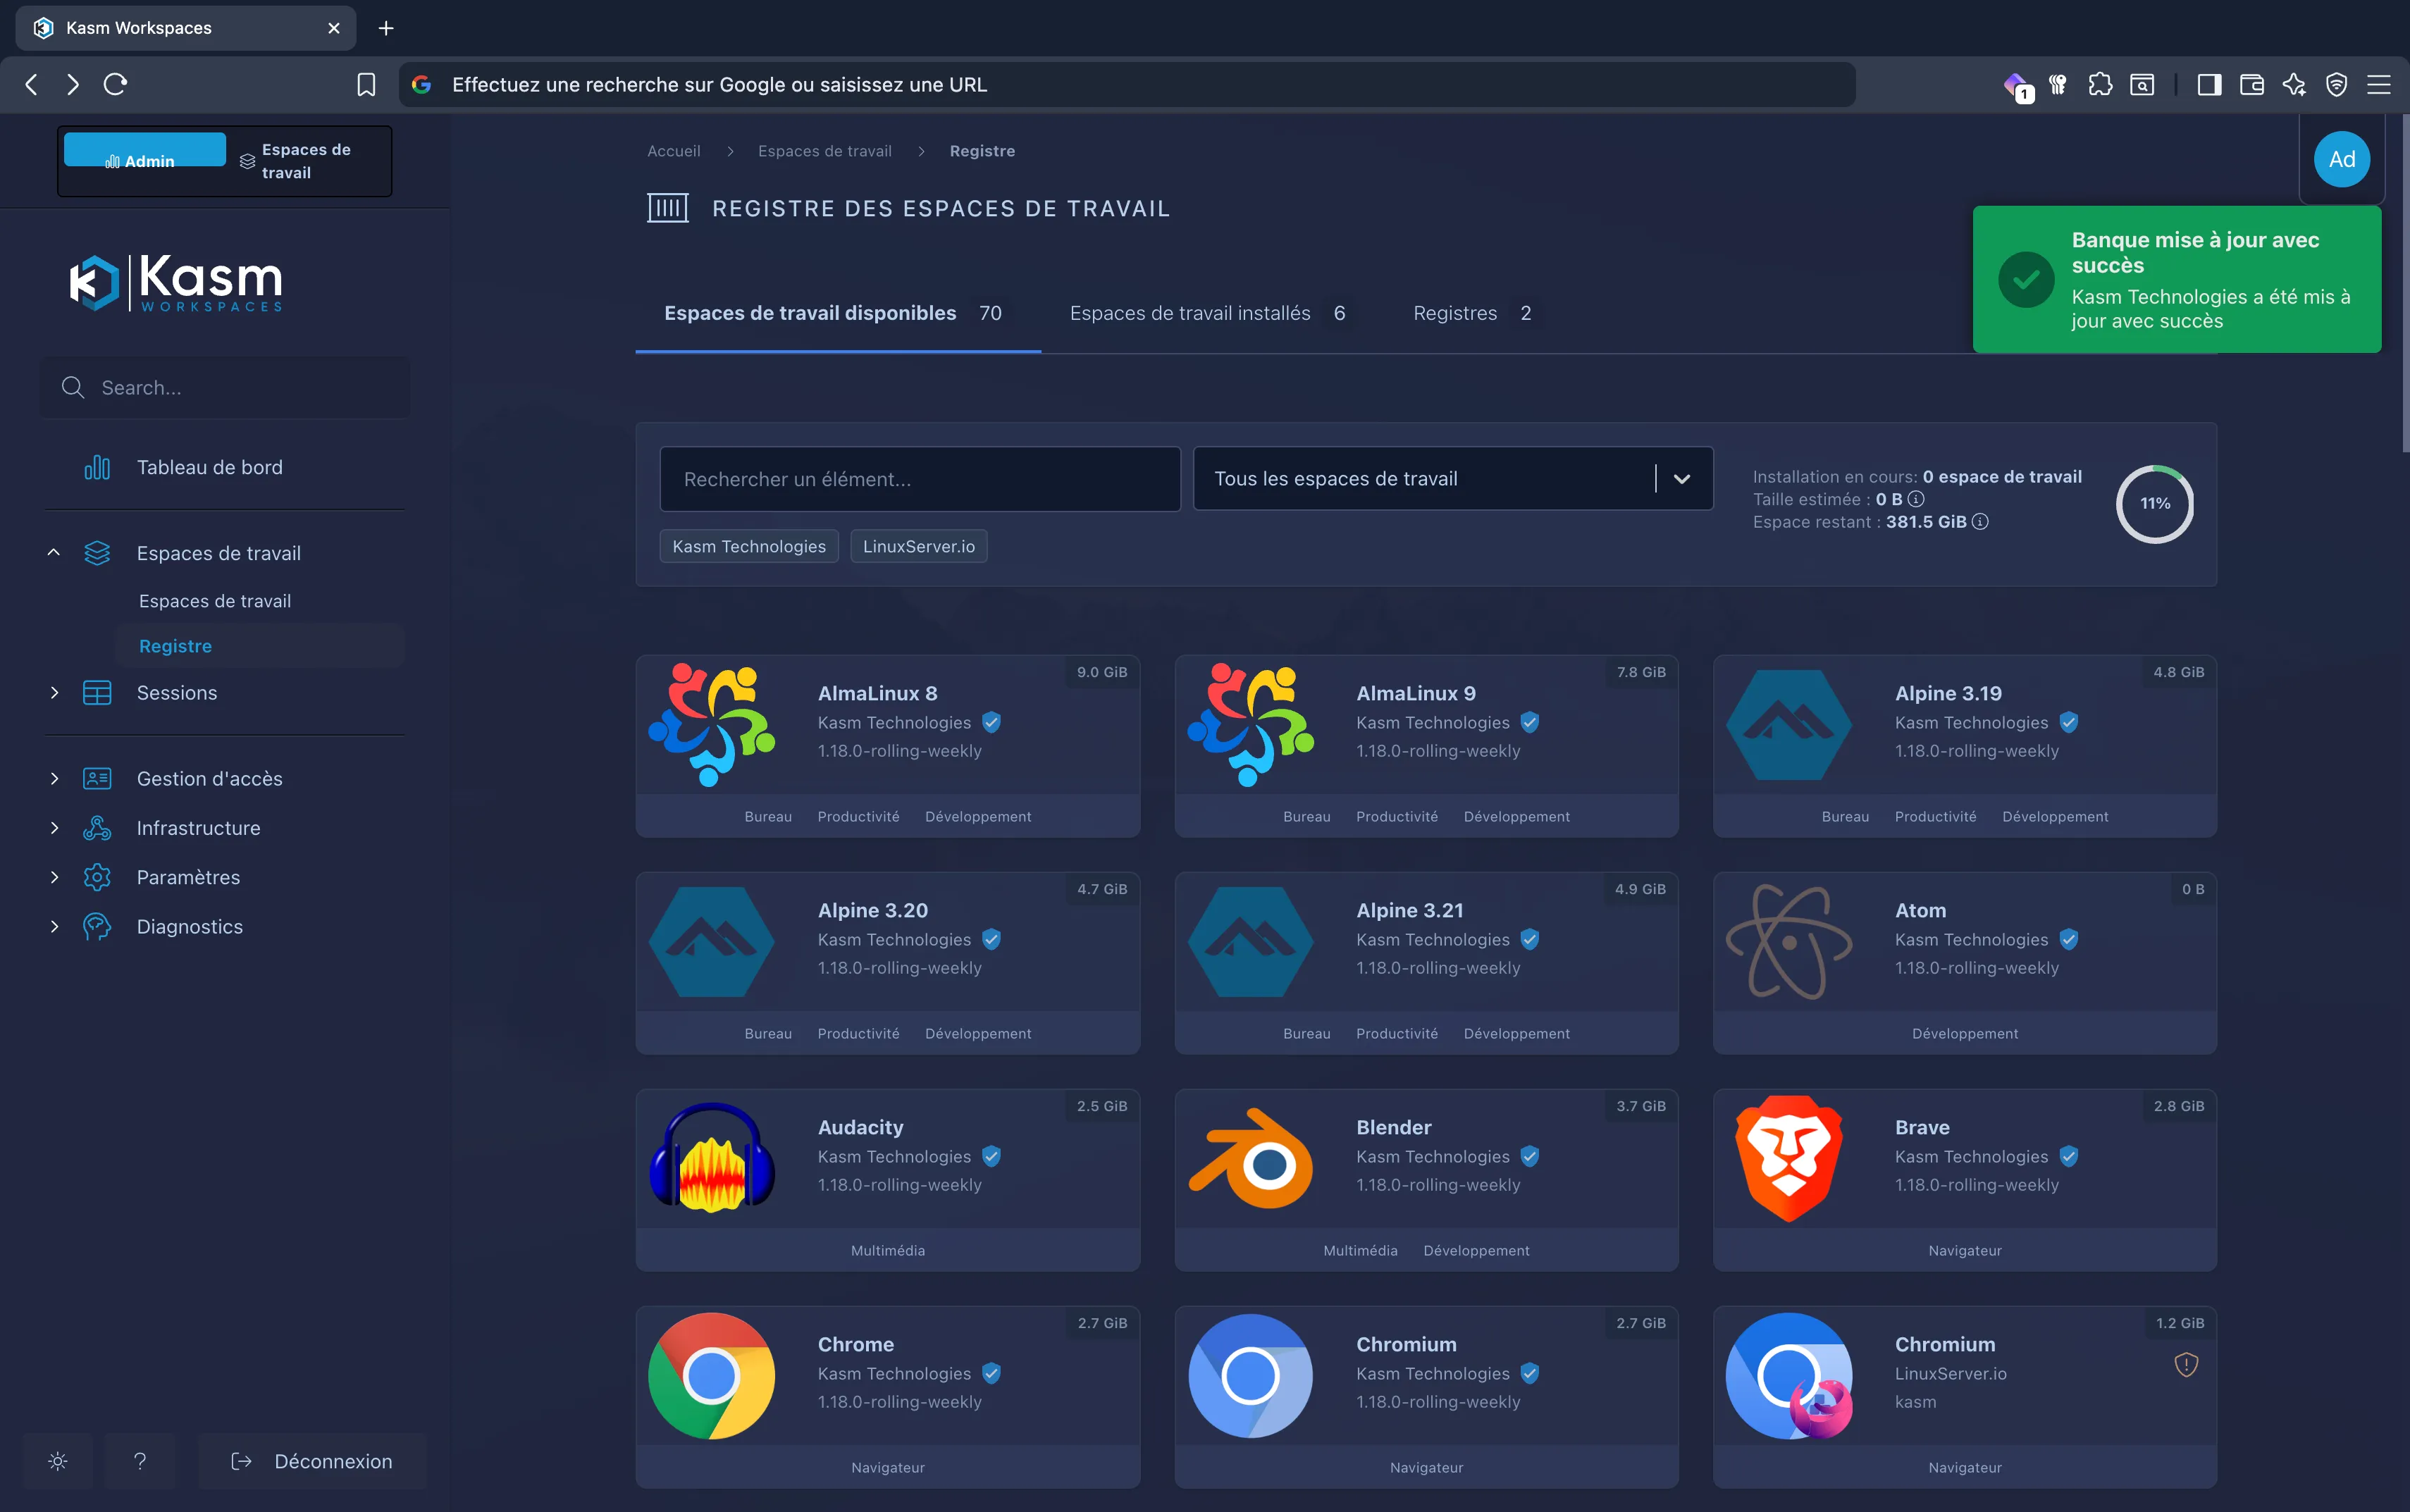Collapse the Espaces de travail sidebar section
The image size is (2410, 1512).
[54, 553]
